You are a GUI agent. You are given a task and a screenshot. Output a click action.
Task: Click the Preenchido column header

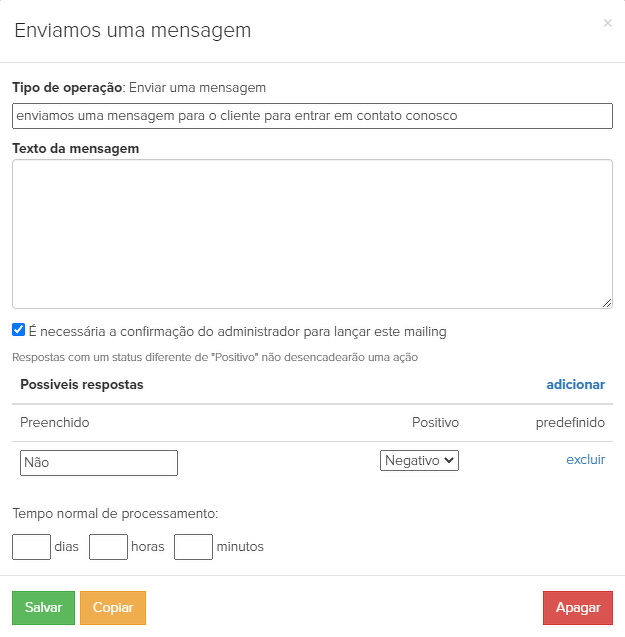tap(55, 423)
